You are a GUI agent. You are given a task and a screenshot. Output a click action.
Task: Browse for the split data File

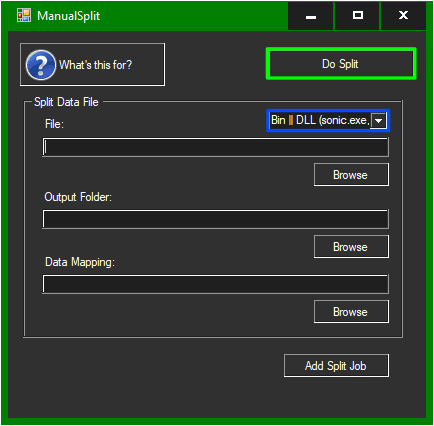(351, 175)
